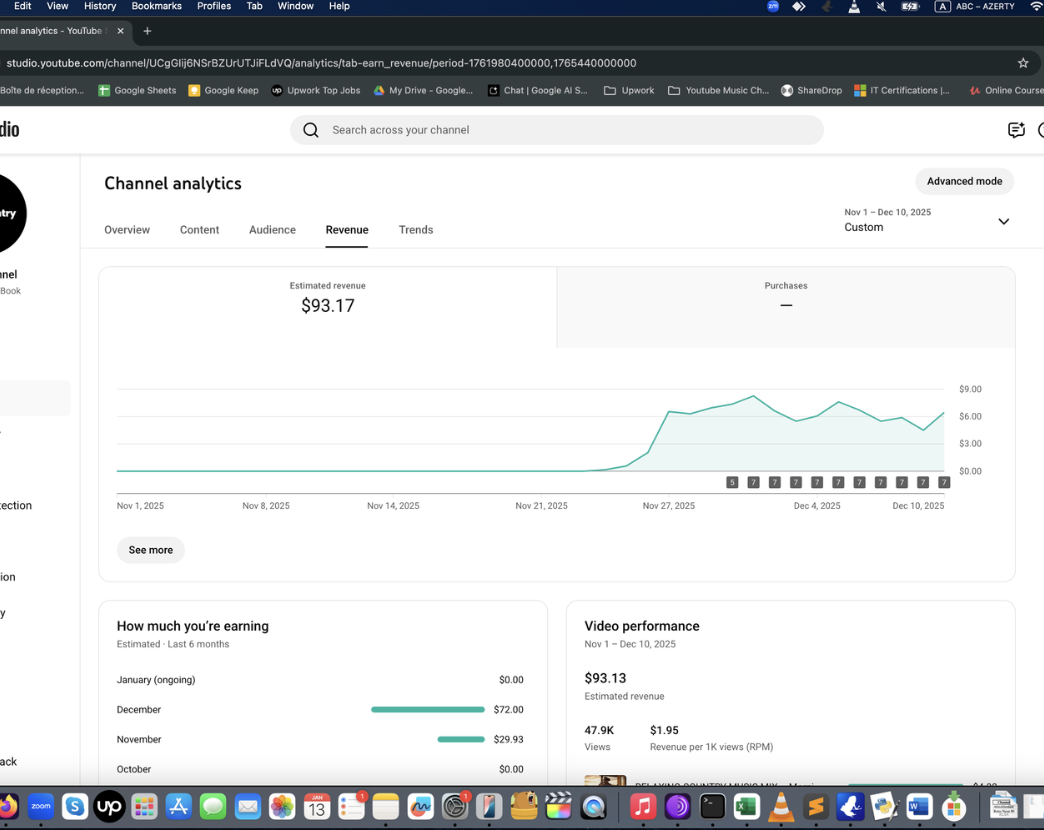
Task: Launch VLC from the Dock
Action: click(x=781, y=806)
